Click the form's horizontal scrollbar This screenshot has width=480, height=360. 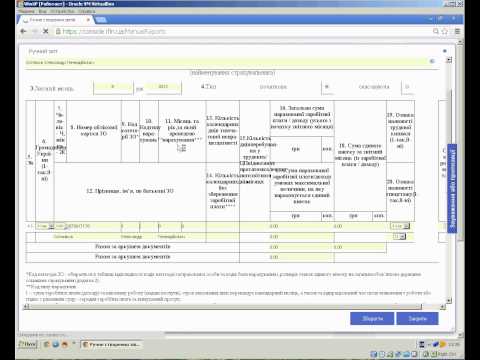(226, 307)
